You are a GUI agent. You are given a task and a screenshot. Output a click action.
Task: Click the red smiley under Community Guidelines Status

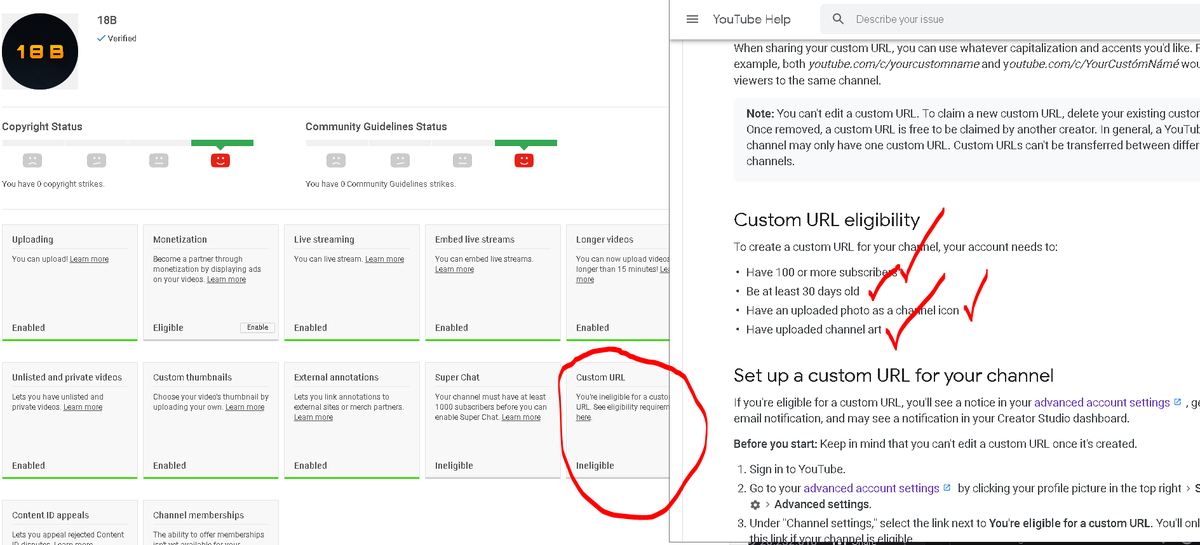pyautogui.click(x=524, y=160)
